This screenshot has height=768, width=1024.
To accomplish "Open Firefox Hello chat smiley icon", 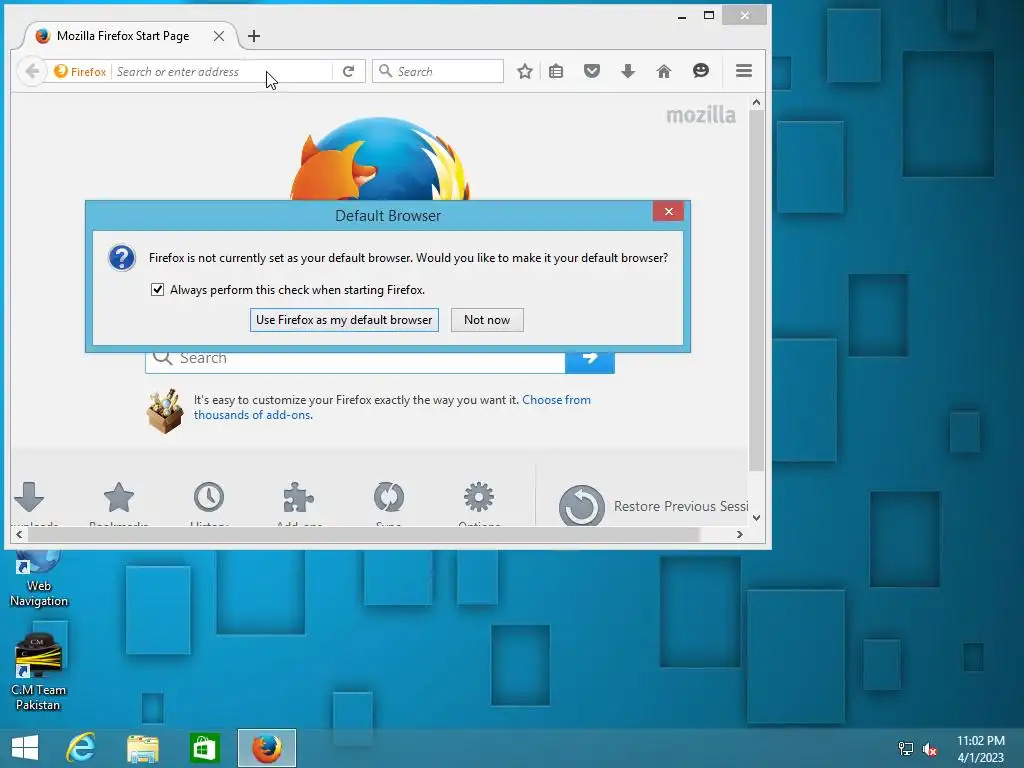I will [x=701, y=71].
